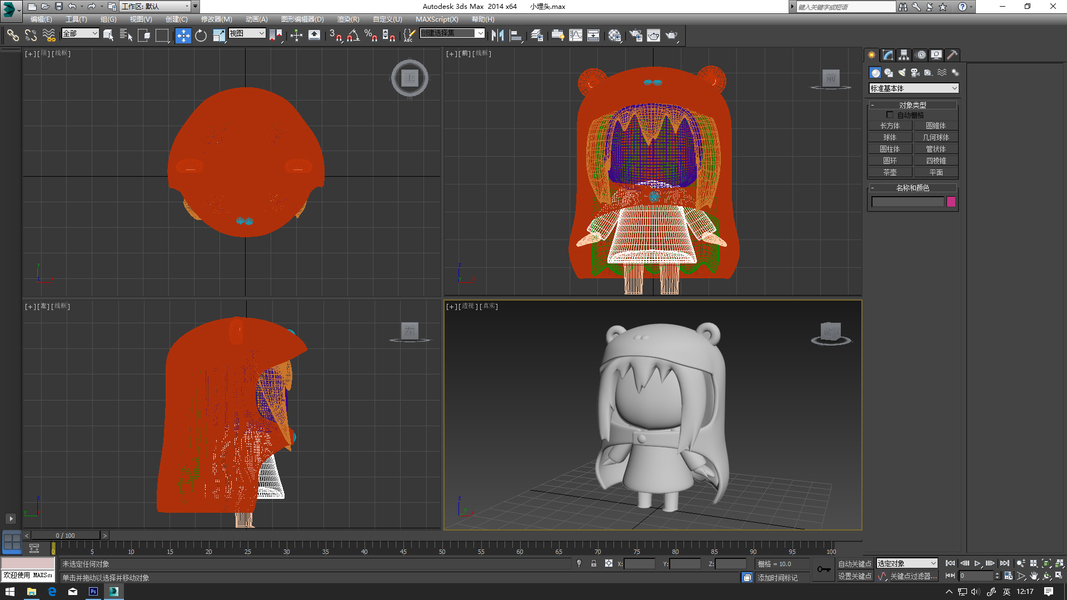This screenshot has width=1067, height=600.
Task: Collapse the 名称和颜色 rollout
Action: coord(913,188)
